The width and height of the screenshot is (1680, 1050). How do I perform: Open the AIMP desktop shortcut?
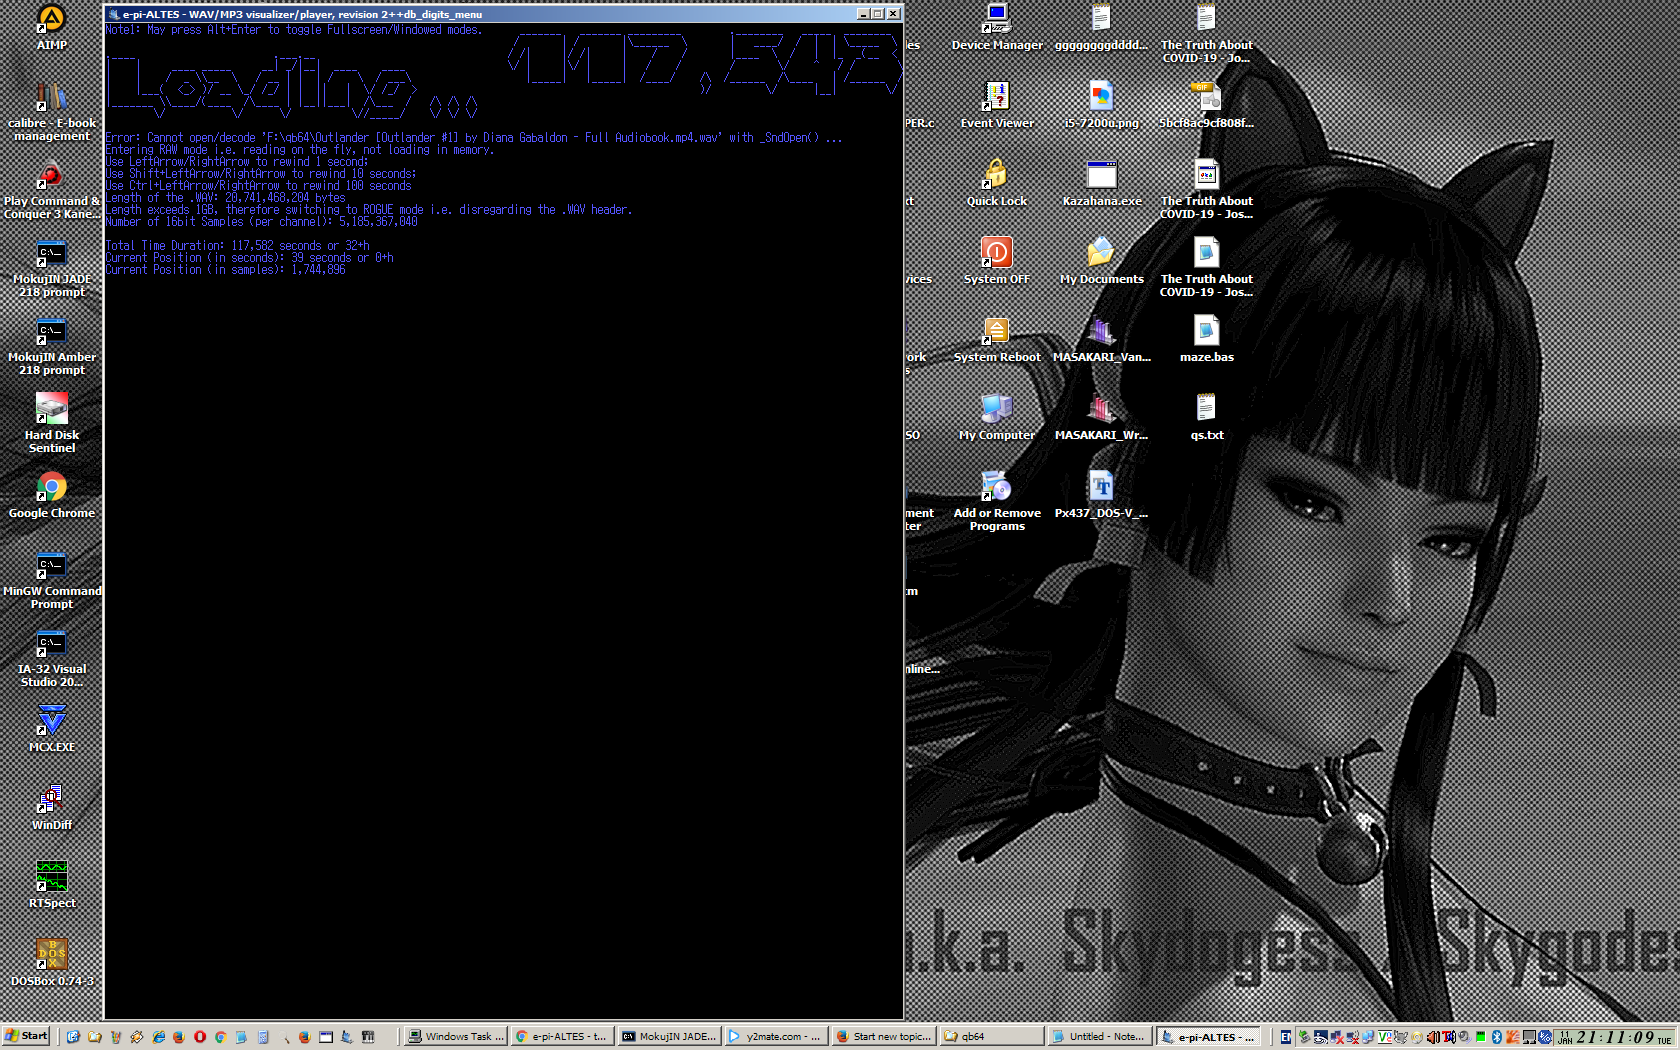pyautogui.click(x=51, y=26)
